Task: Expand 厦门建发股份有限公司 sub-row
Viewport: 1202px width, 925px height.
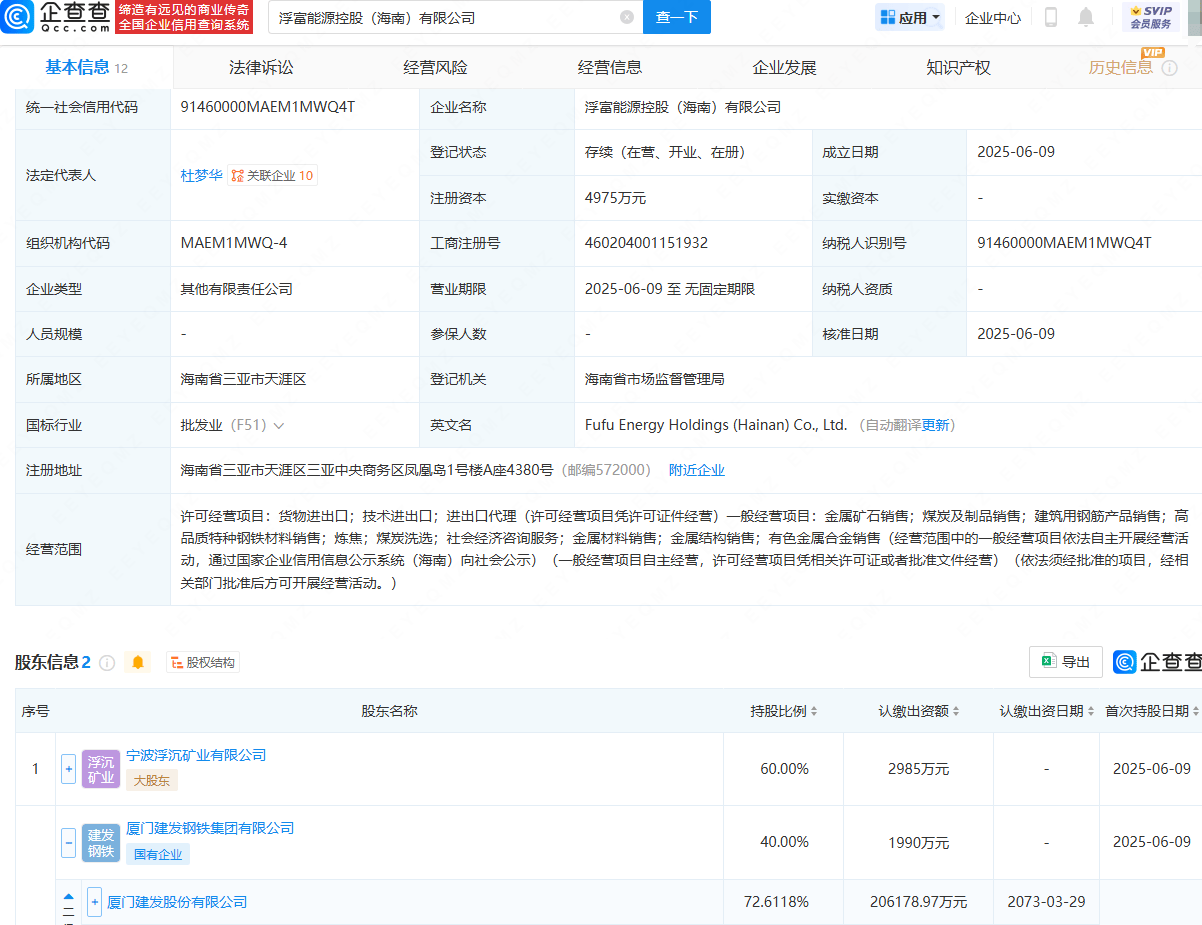Action: coord(94,902)
